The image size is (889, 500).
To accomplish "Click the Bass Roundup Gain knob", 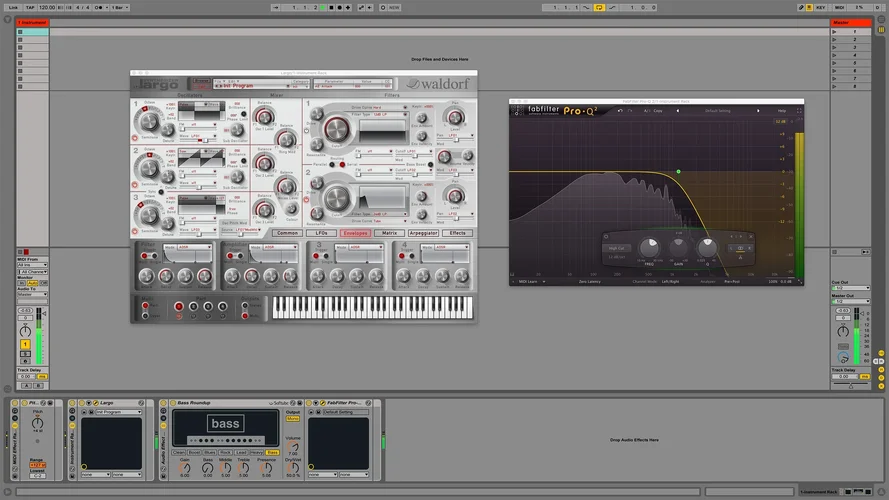I will point(185,468).
